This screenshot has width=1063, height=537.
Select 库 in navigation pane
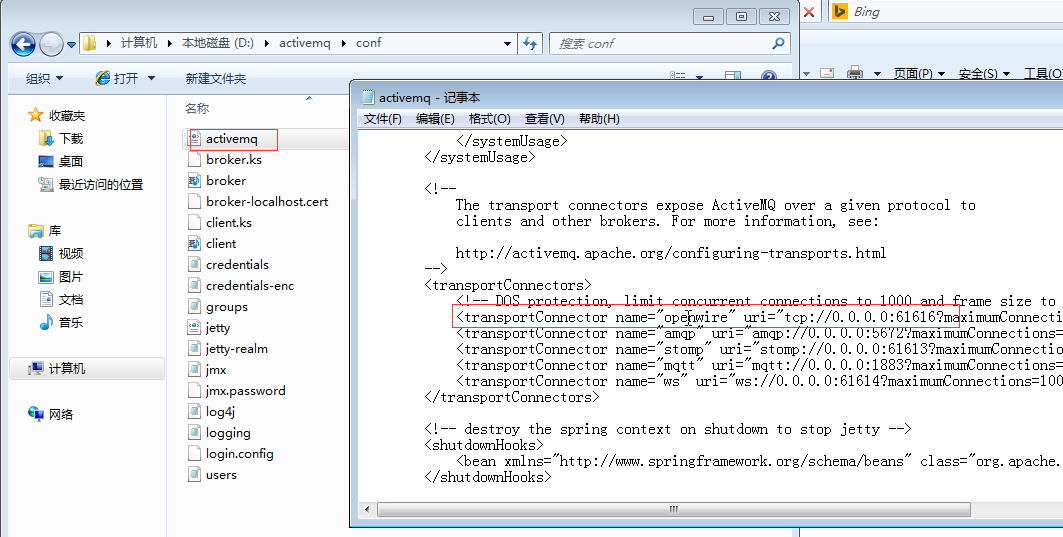click(54, 231)
